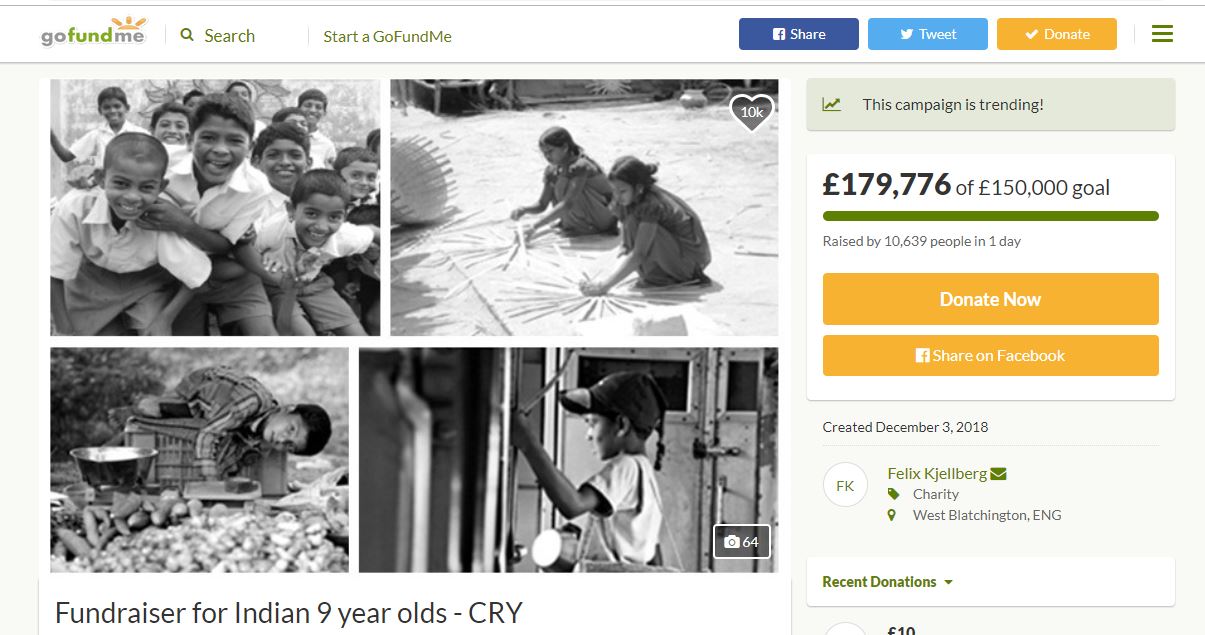Click the FK avatar circle
1205x635 pixels.
pyautogui.click(x=845, y=485)
